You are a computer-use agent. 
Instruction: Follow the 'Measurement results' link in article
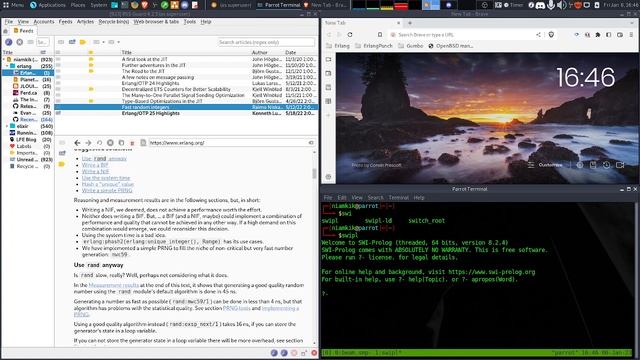pyautogui.click(x=113, y=285)
